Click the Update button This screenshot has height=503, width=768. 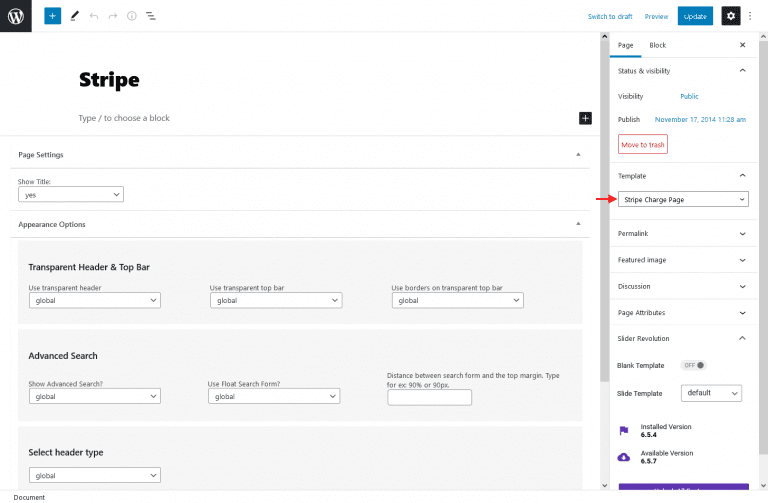pyautogui.click(x=695, y=16)
